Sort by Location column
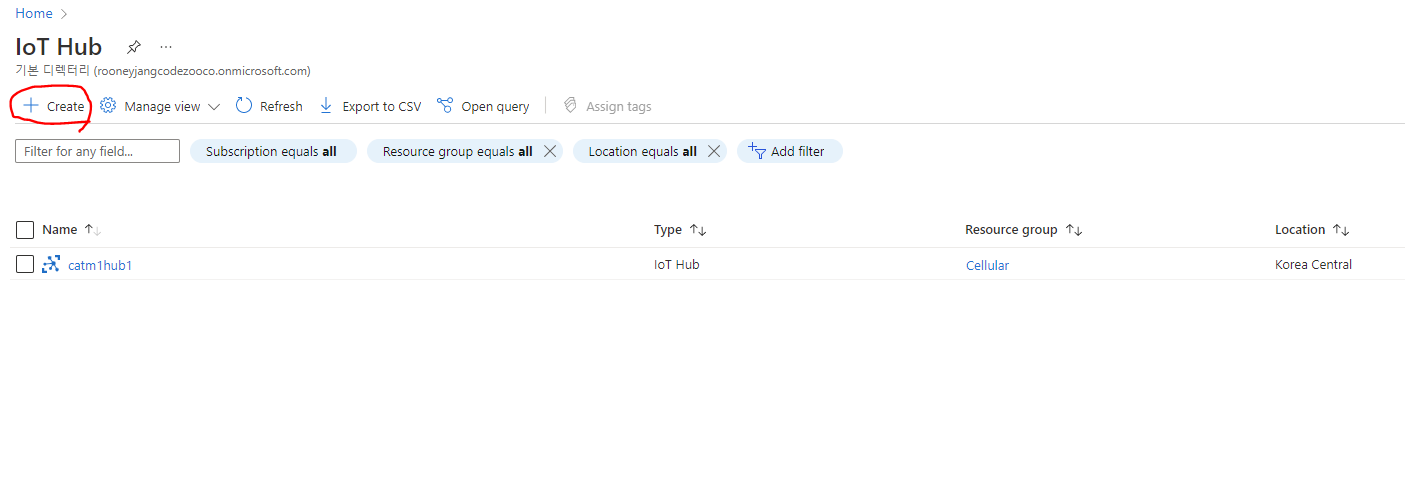The height and width of the screenshot is (481, 1405). click(1312, 230)
